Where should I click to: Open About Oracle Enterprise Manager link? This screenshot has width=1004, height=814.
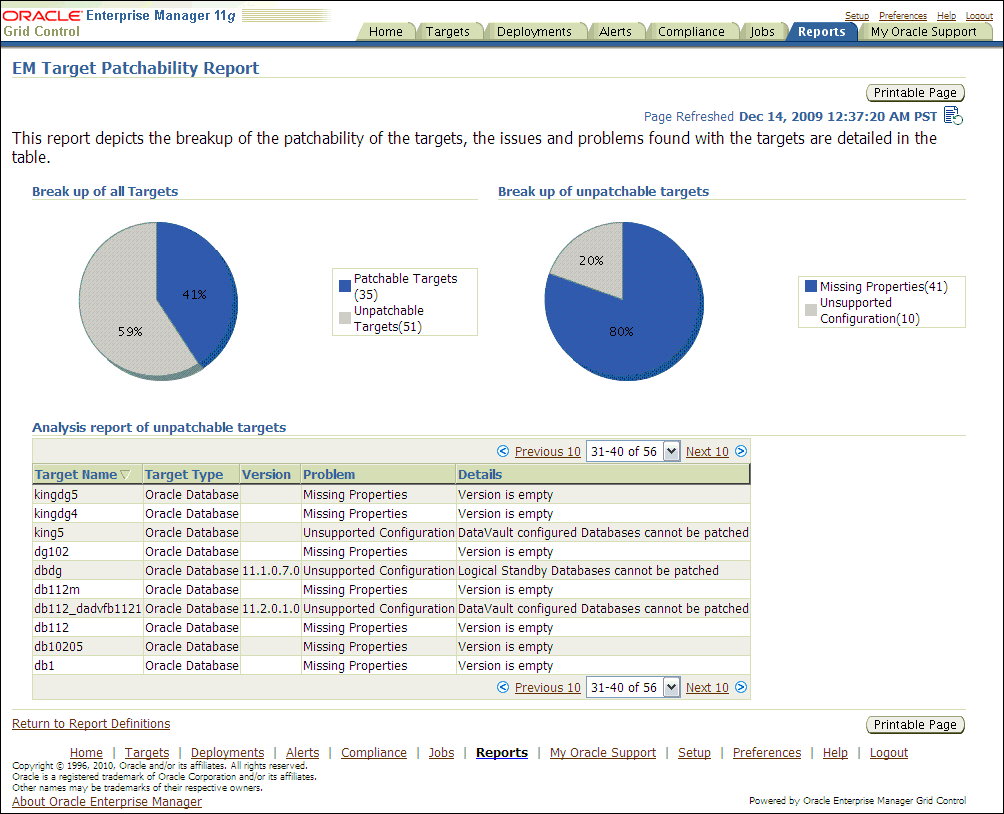107,801
